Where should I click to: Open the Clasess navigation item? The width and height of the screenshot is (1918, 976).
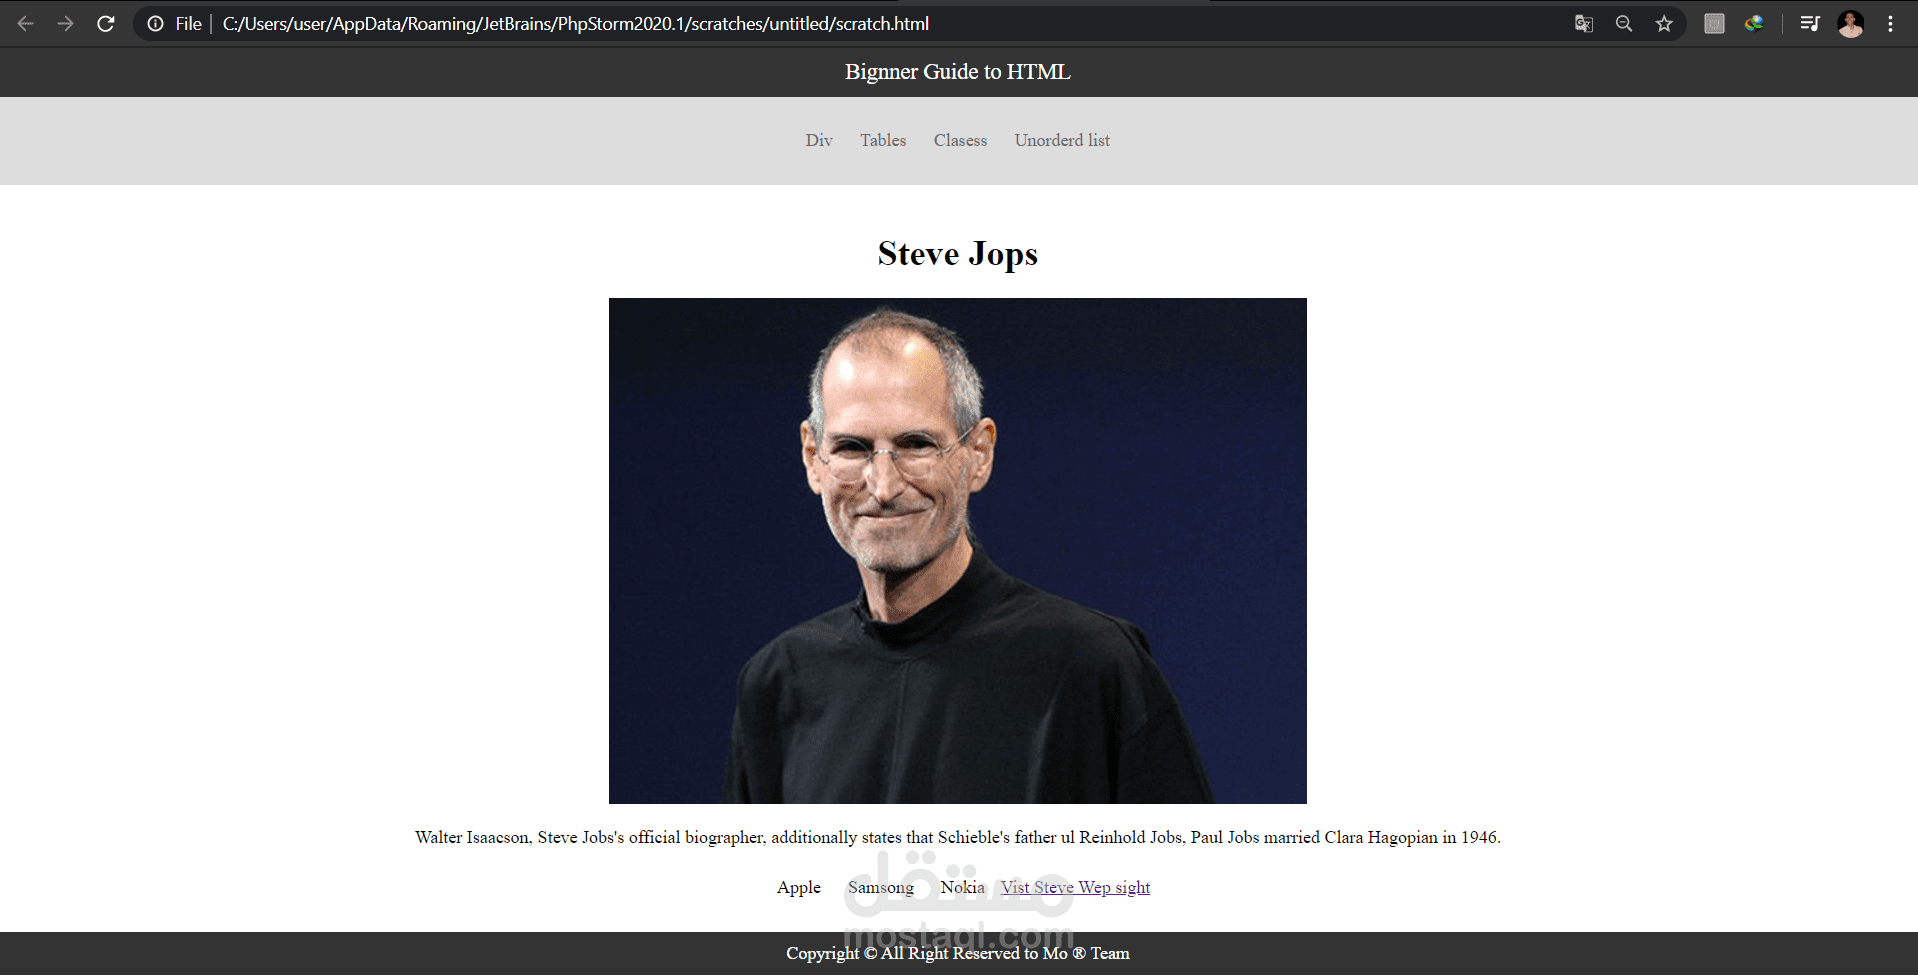pyautogui.click(x=959, y=140)
